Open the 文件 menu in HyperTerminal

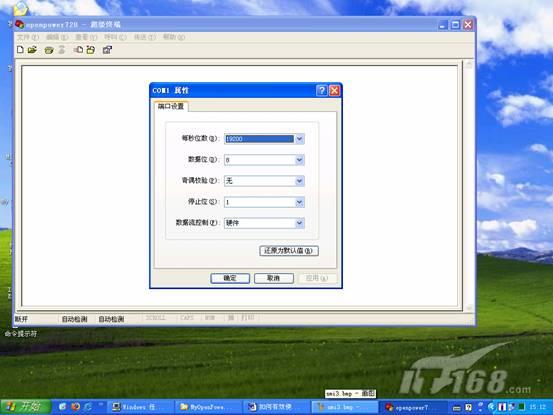click(x=28, y=37)
